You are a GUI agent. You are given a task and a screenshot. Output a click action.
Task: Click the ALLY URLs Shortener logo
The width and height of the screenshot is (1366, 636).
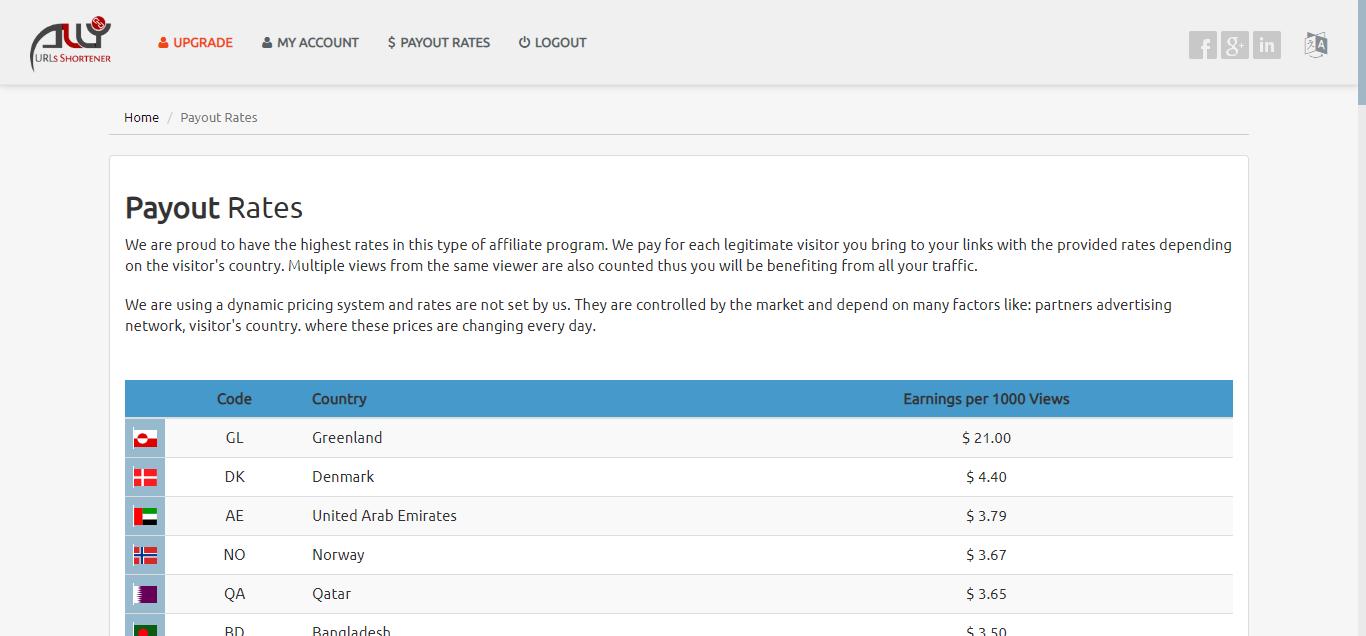tap(70, 44)
